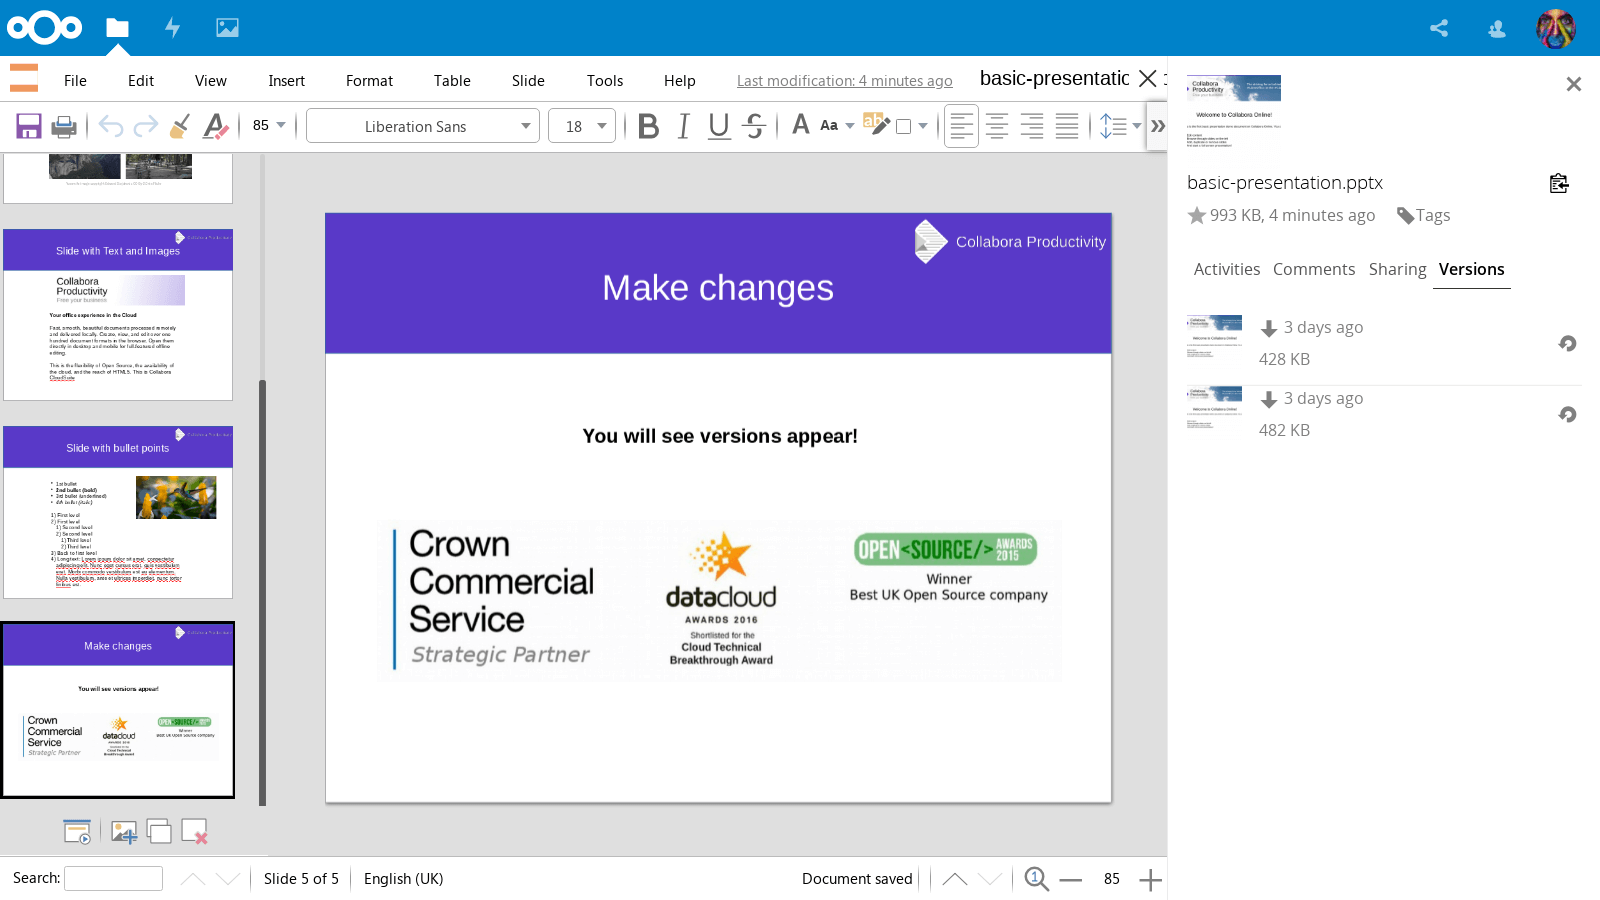Click the Print icon in toolbar
The width and height of the screenshot is (1600, 900).
click(64, 126)
